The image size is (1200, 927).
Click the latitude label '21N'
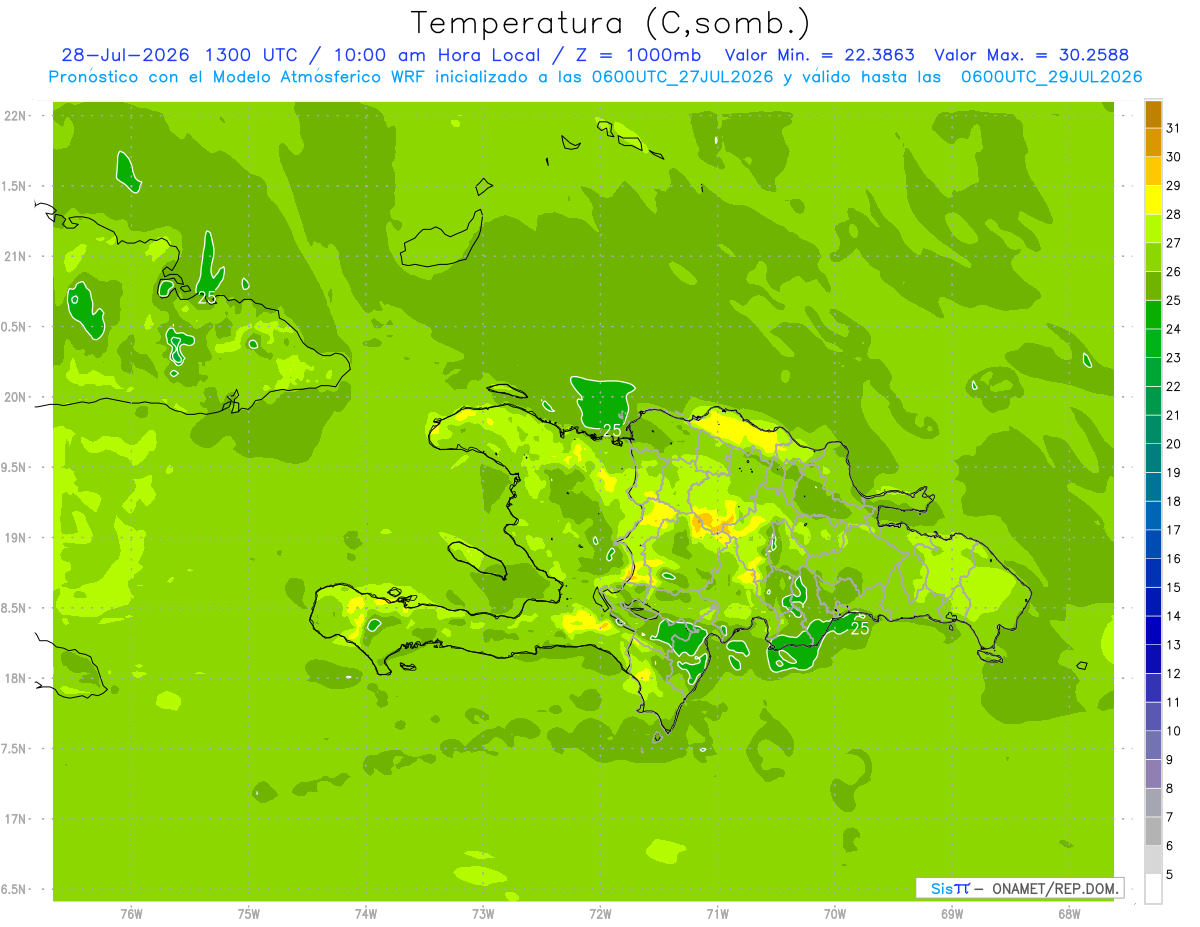coord(16,257)
